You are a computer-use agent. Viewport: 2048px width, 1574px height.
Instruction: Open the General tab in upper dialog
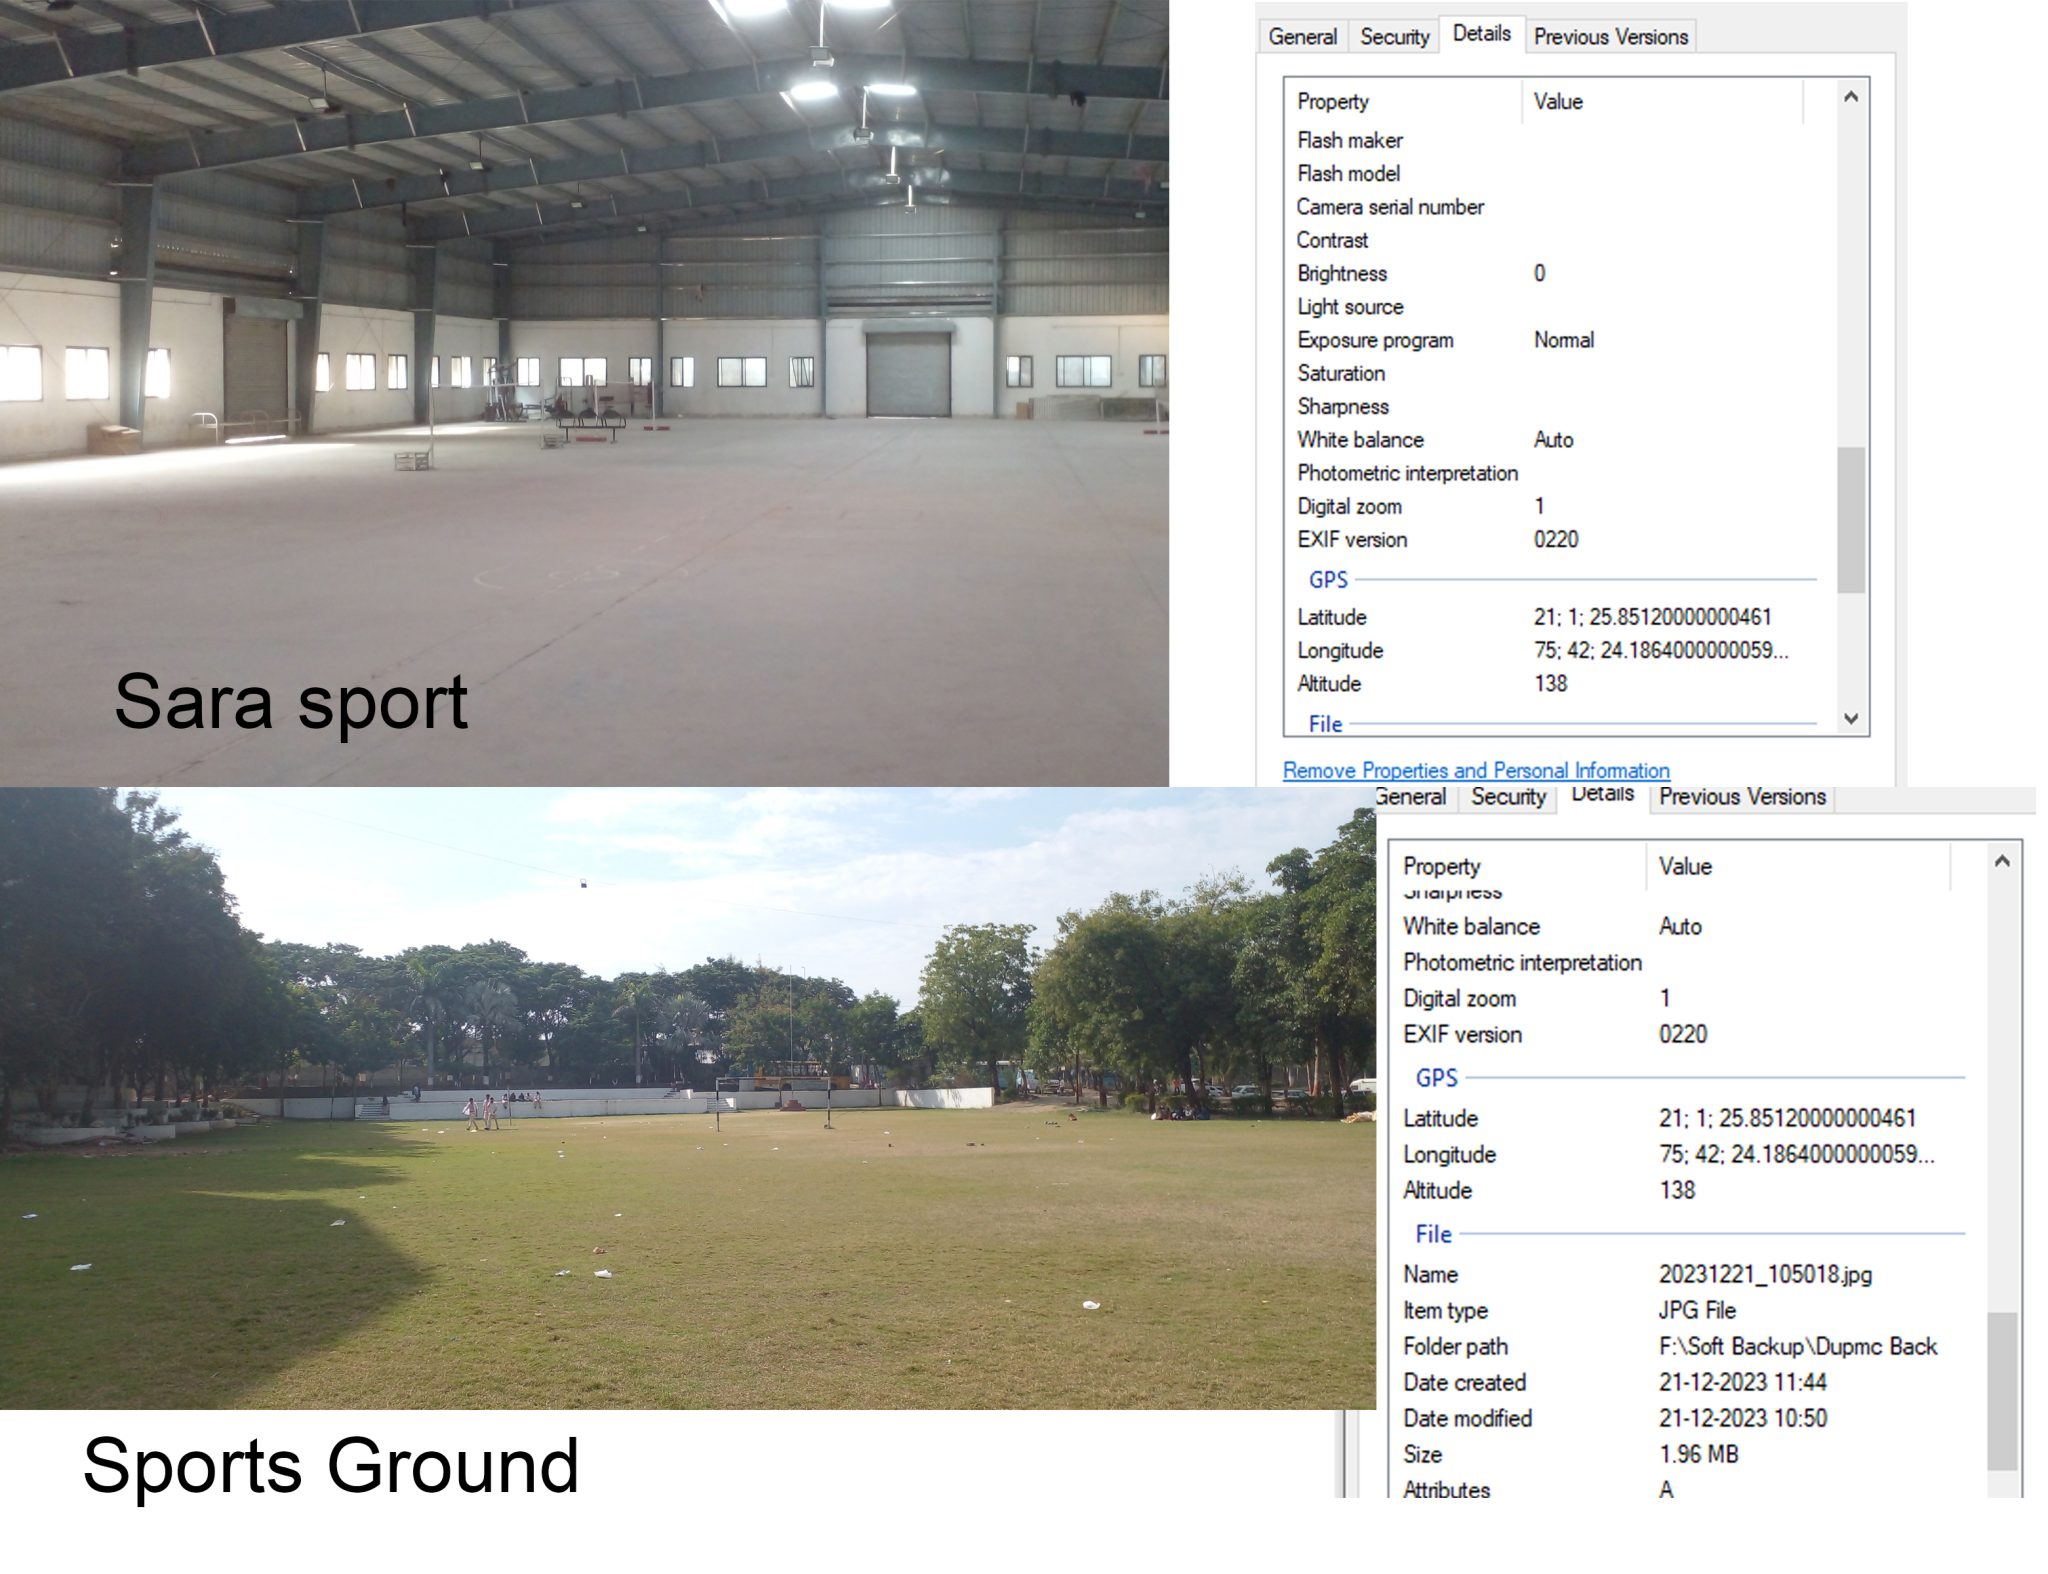pyautogui.click(x=1302, y=37)
